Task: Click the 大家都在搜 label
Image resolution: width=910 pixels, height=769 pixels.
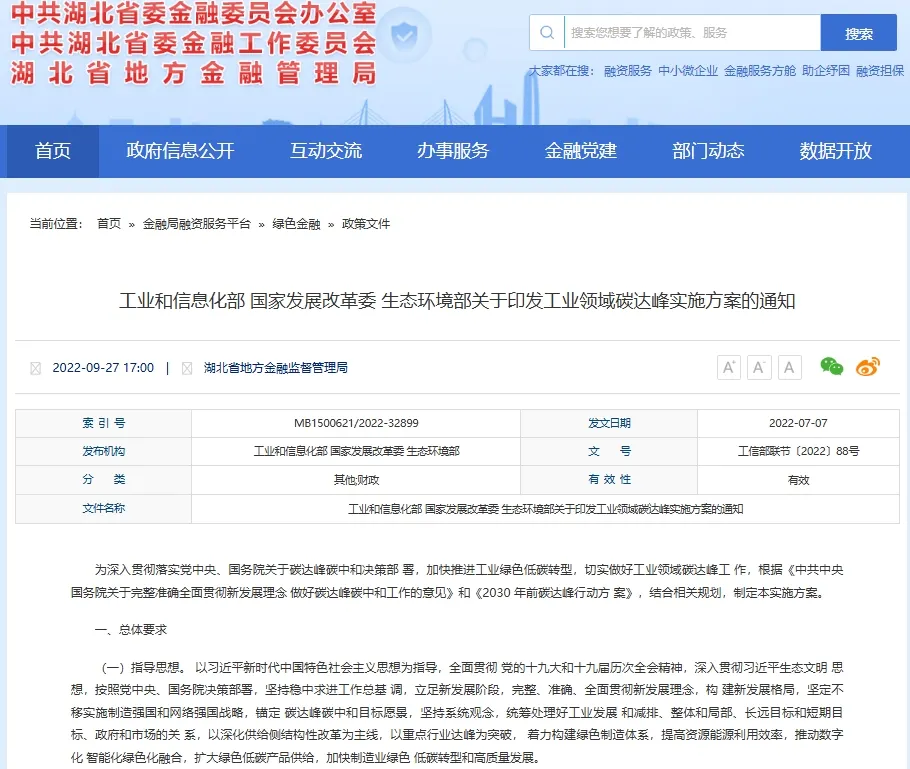Action: [561, 71]
